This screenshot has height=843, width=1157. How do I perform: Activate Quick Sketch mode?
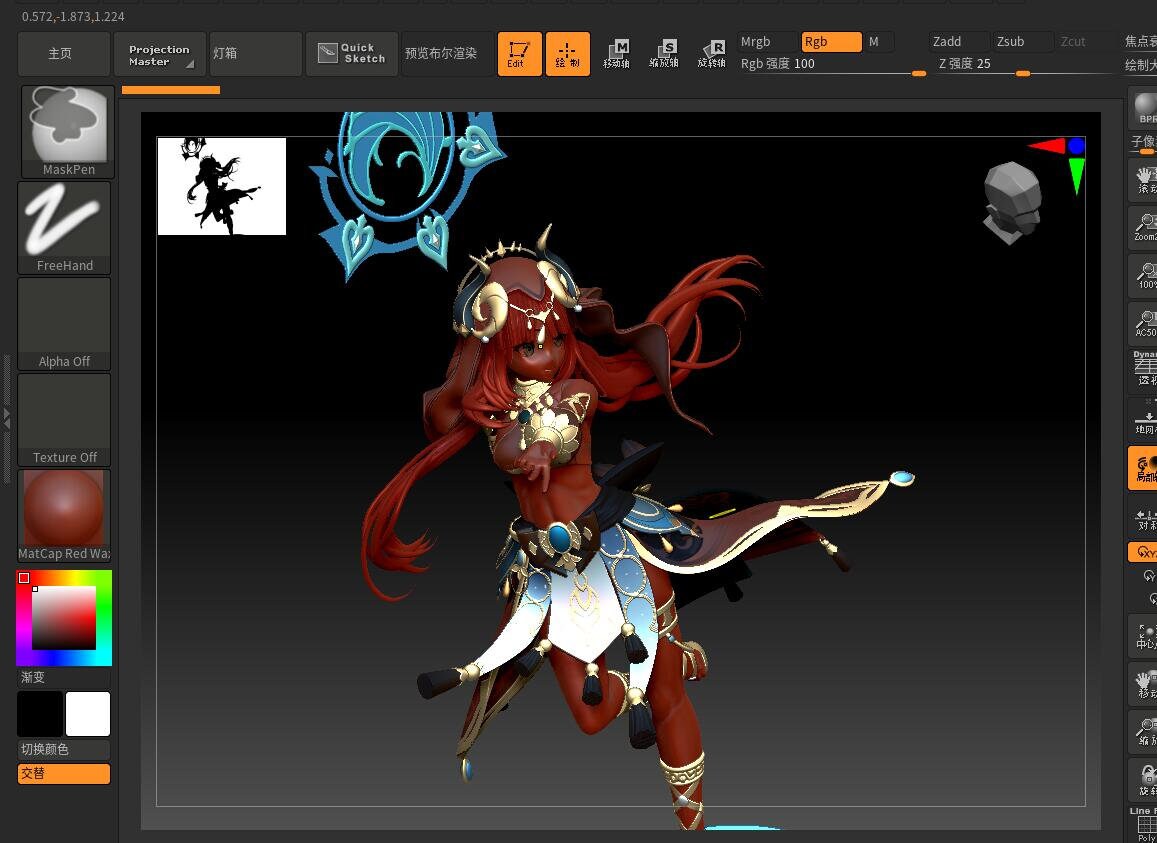351,53
